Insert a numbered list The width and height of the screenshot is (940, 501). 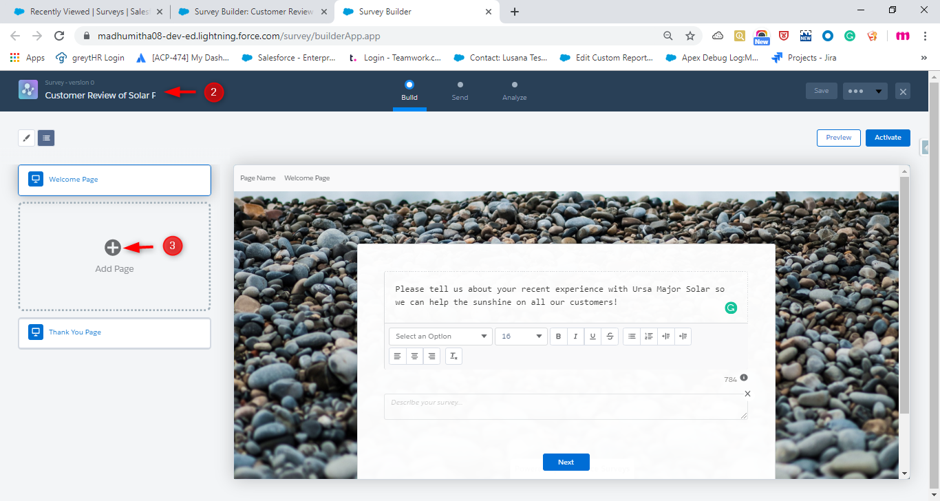click(x=649, y=336)
